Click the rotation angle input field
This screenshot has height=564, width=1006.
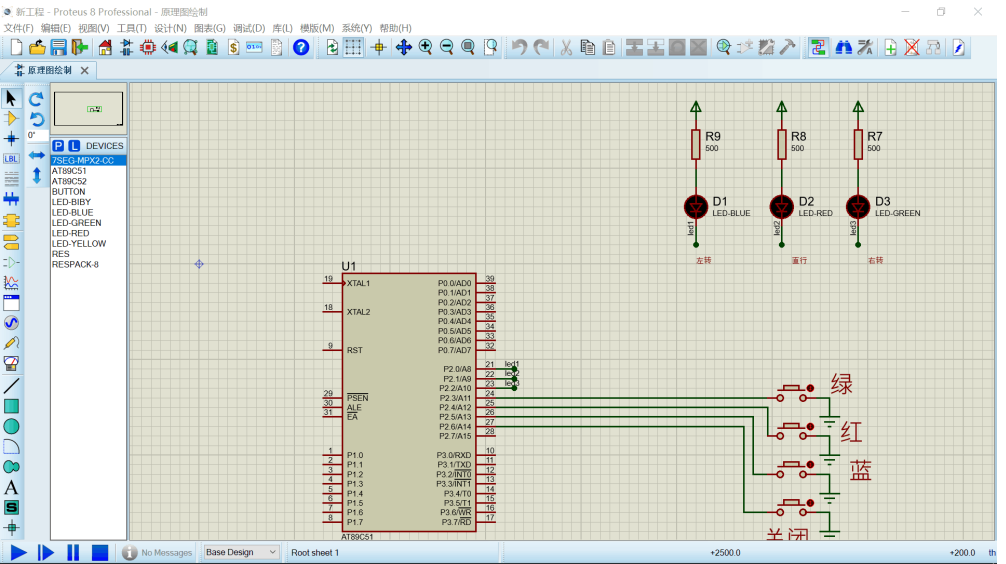pos(37,135)
